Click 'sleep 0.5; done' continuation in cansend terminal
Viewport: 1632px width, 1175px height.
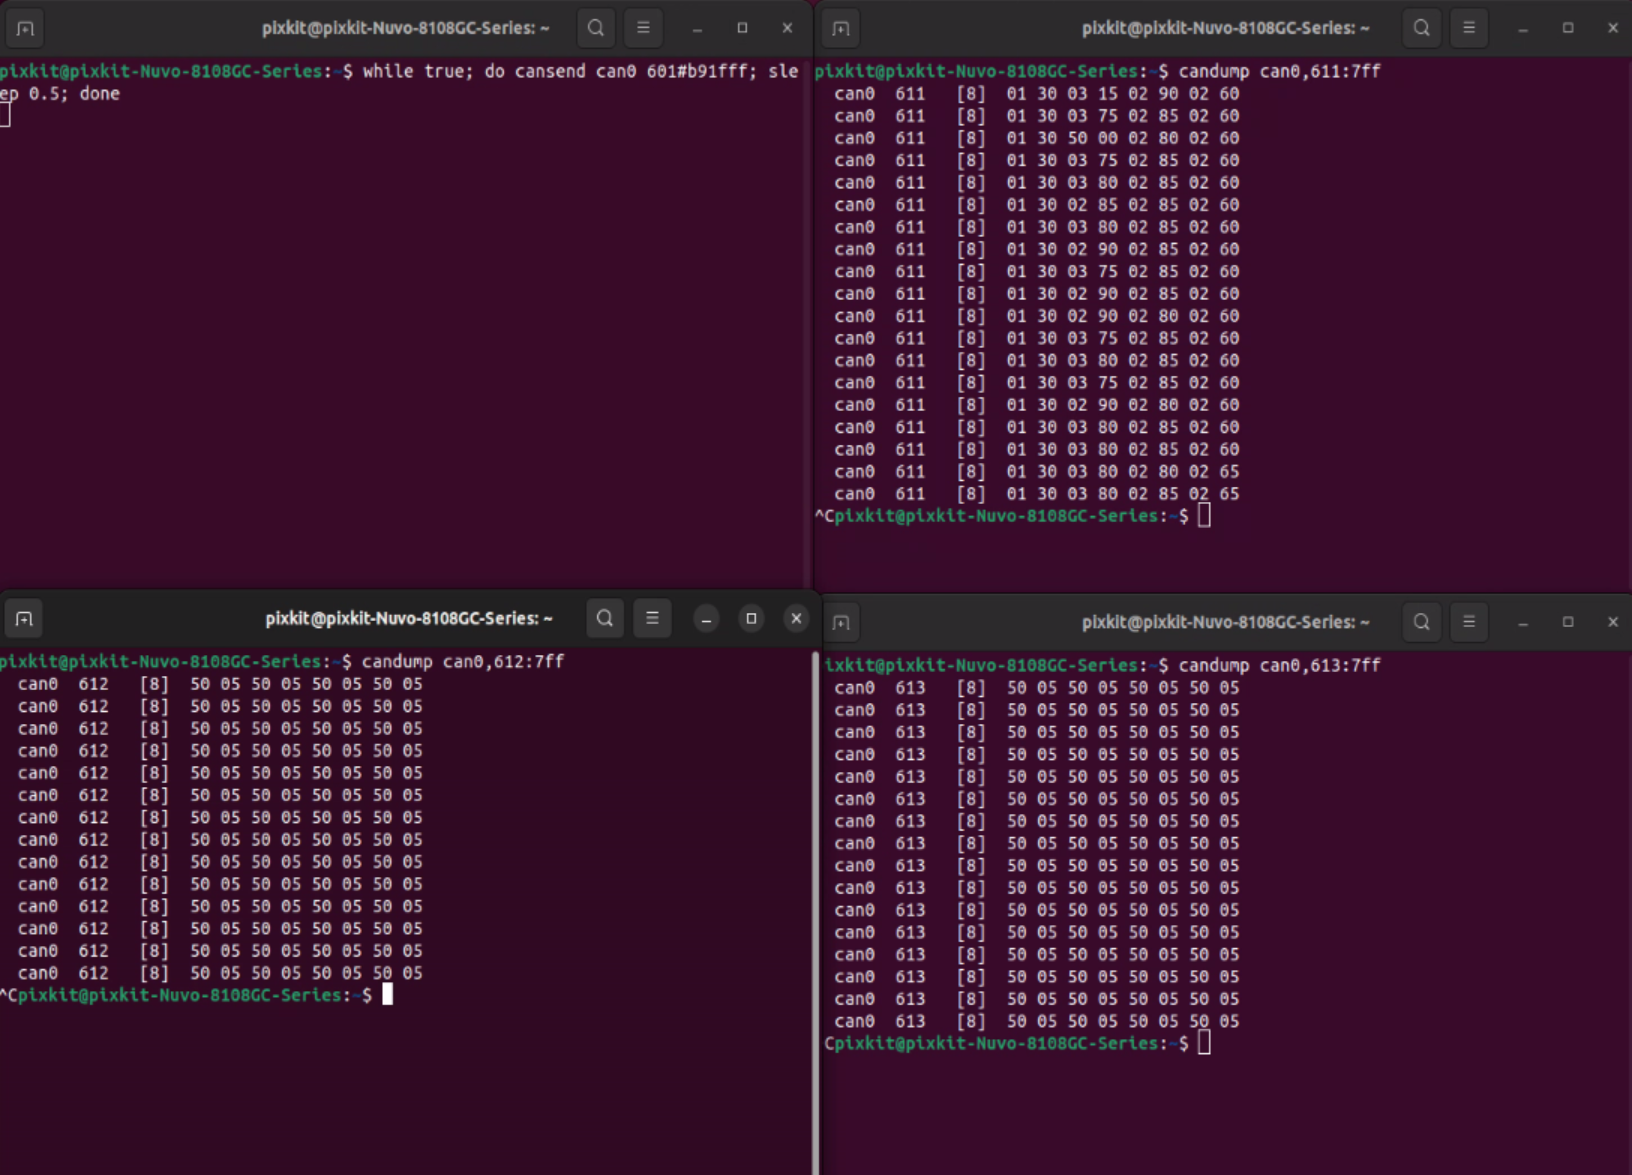coord(60,93)
